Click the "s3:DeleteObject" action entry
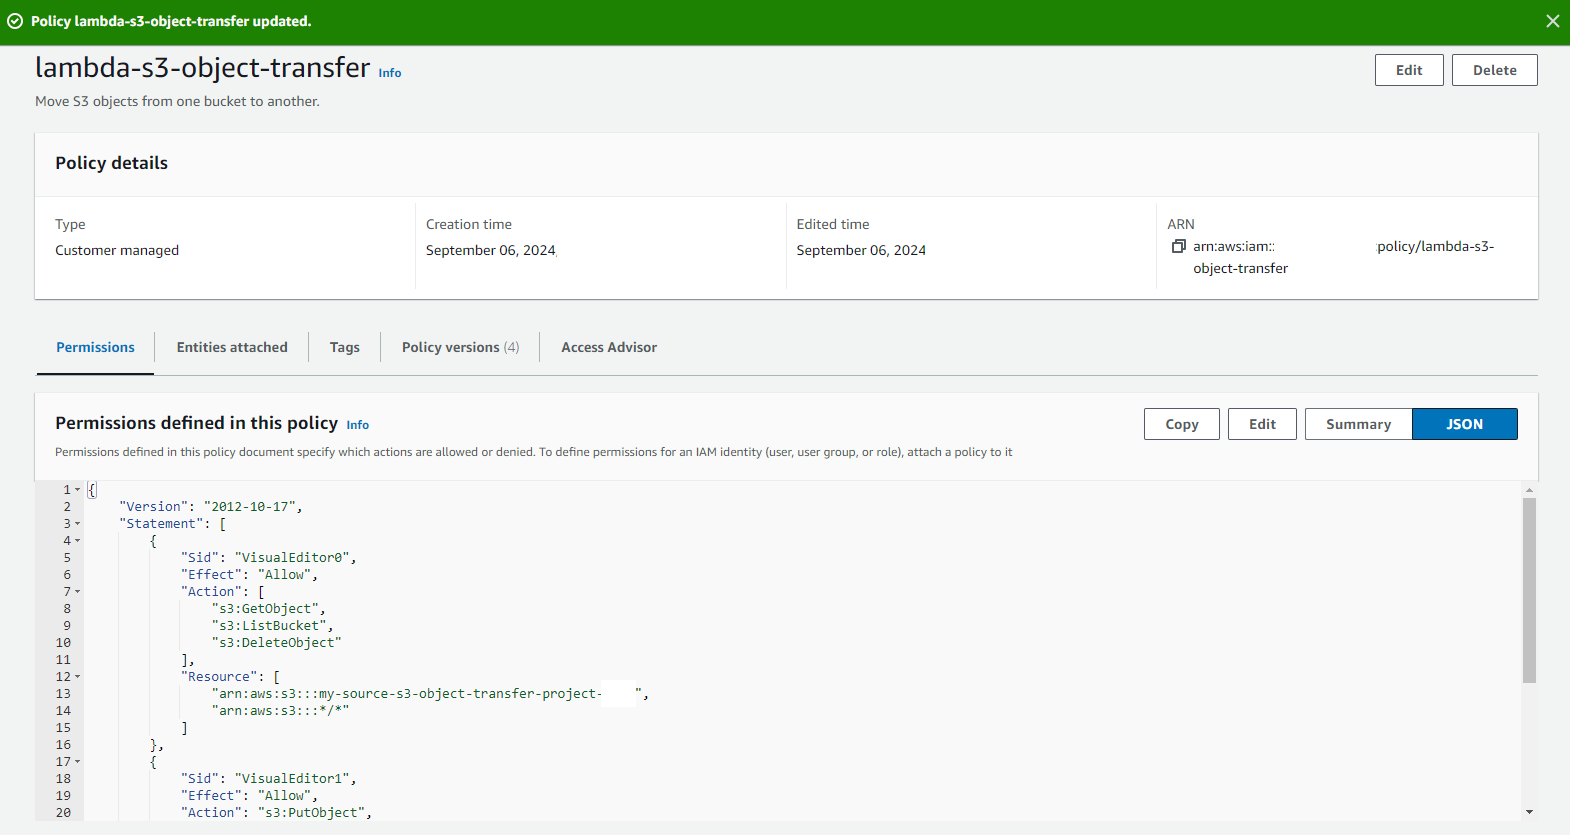Viewport: 1570px width, 835px height. [276, 643]
